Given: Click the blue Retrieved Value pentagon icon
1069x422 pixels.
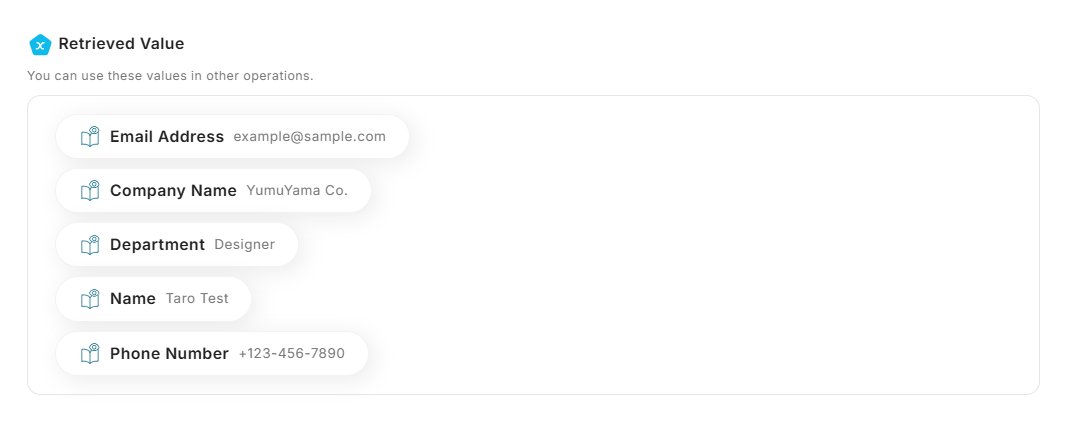Looking at the screenshot, I should point(40,45).
